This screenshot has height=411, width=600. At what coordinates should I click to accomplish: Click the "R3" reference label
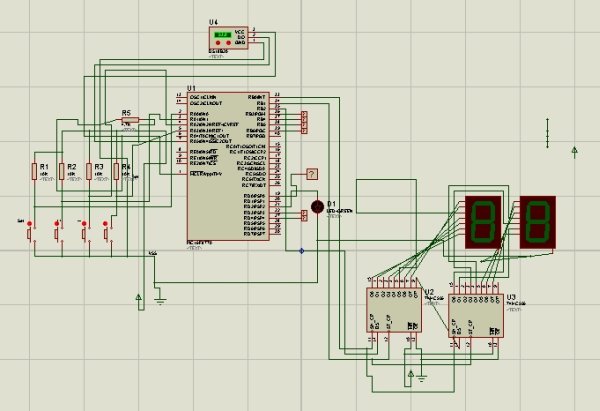tap(99, 167)
